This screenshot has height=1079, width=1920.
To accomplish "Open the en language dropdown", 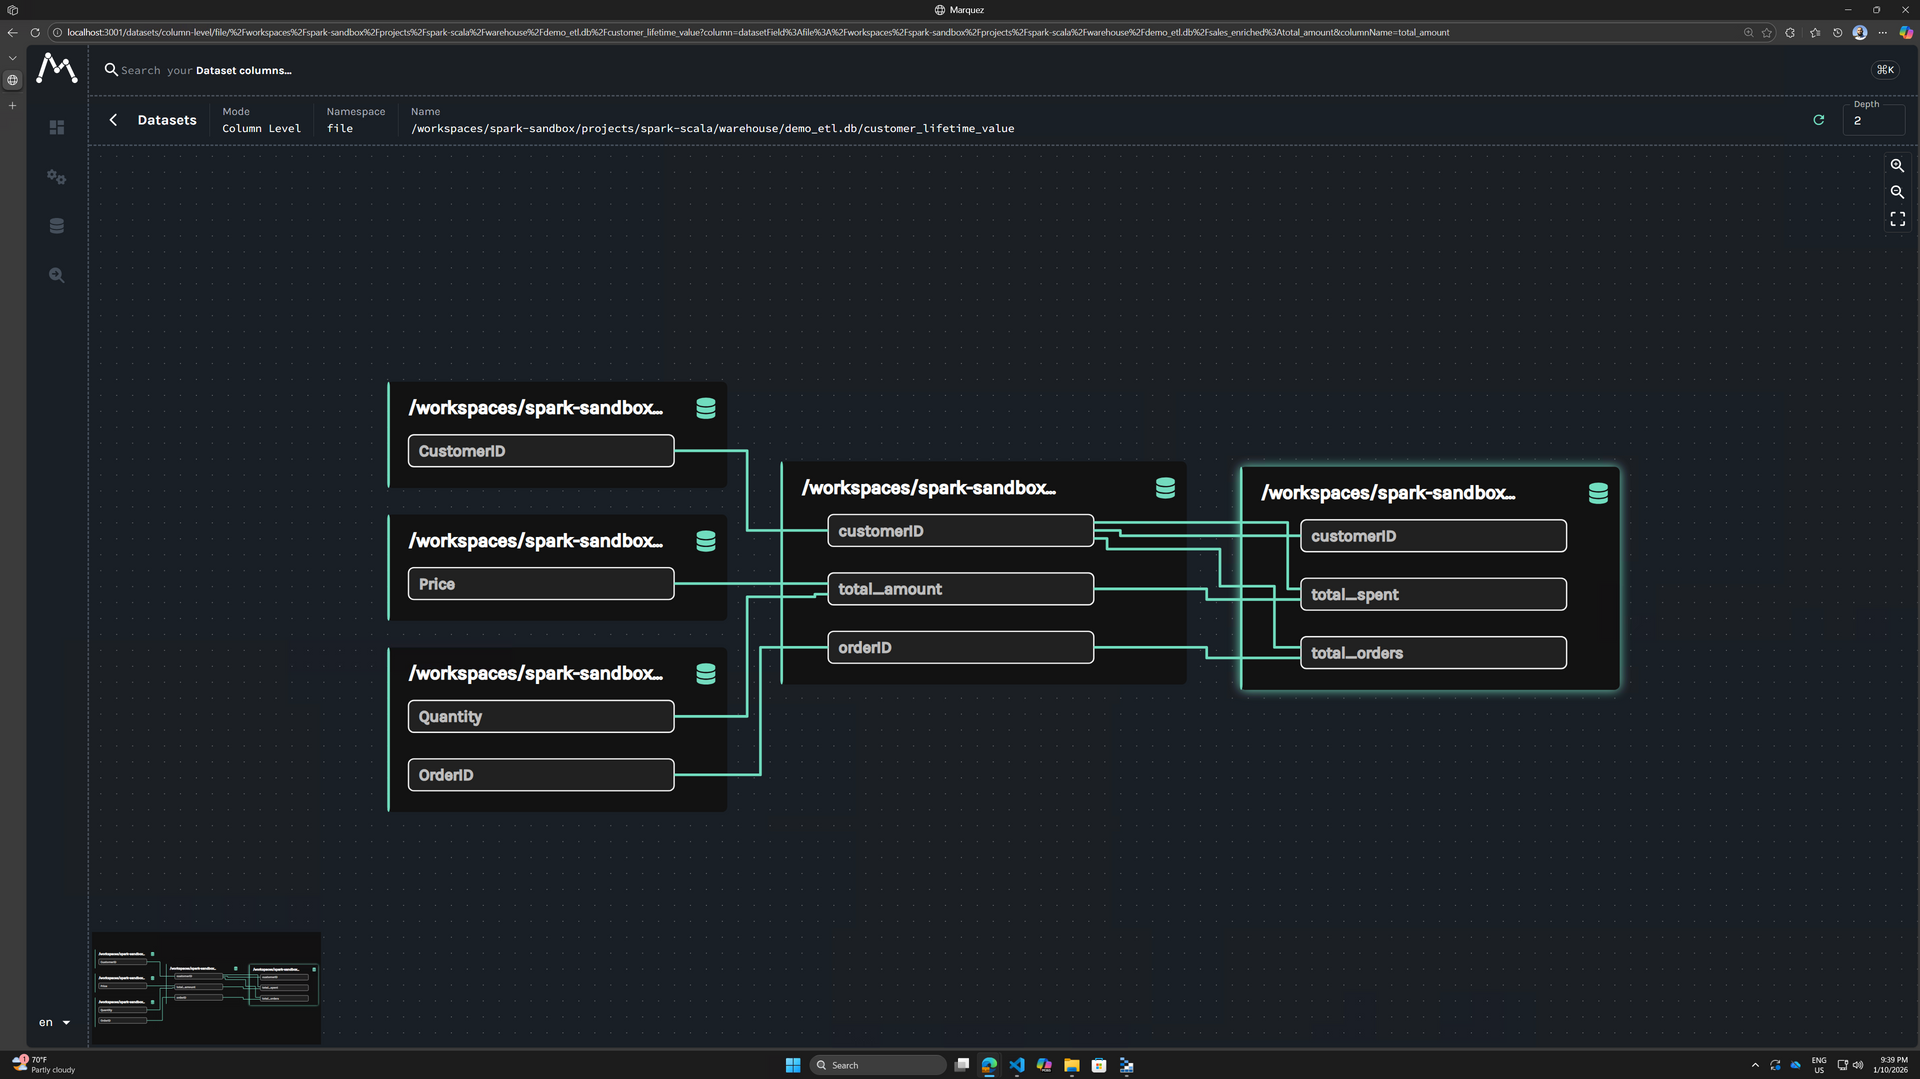I will click(x=52, y=1022).
